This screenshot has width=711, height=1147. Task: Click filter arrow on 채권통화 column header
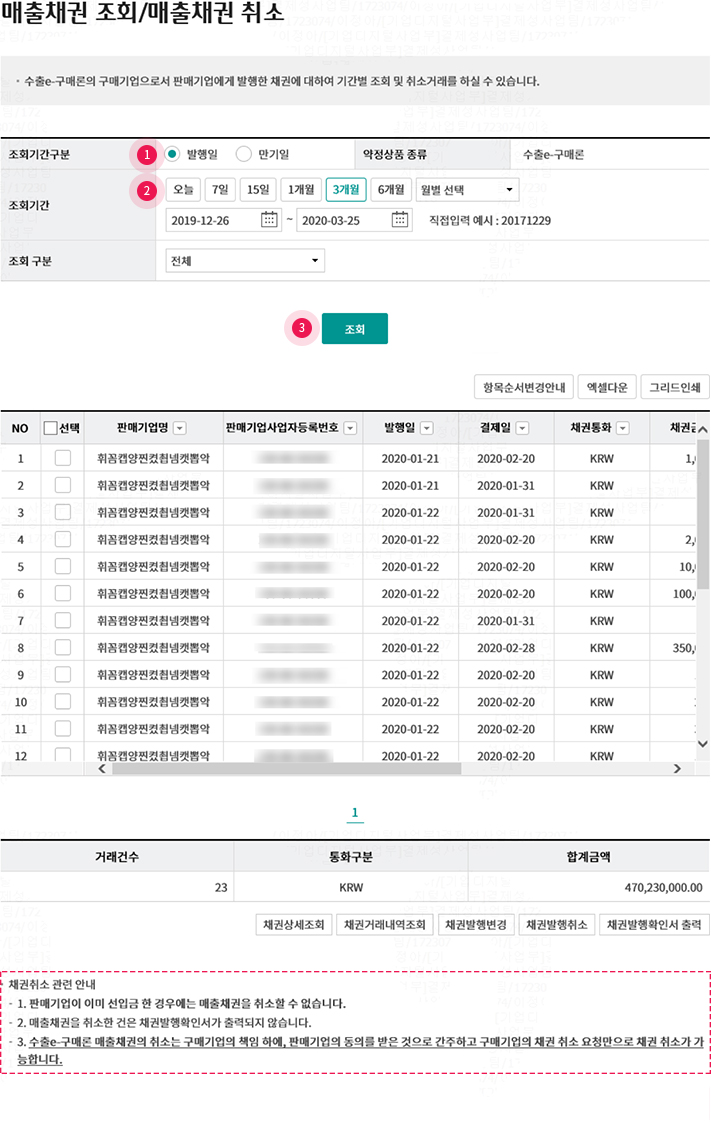pos(623,428)
